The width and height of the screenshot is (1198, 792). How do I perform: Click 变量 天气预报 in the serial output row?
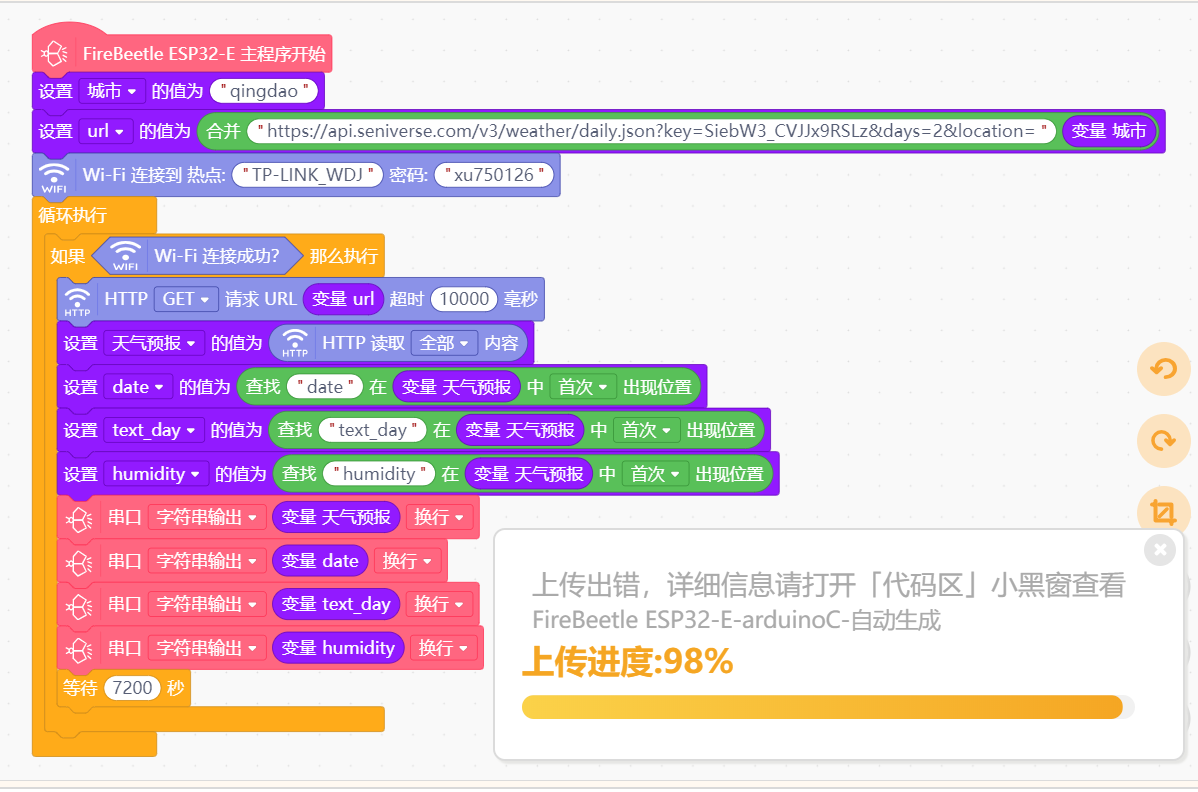click(336, 518)
